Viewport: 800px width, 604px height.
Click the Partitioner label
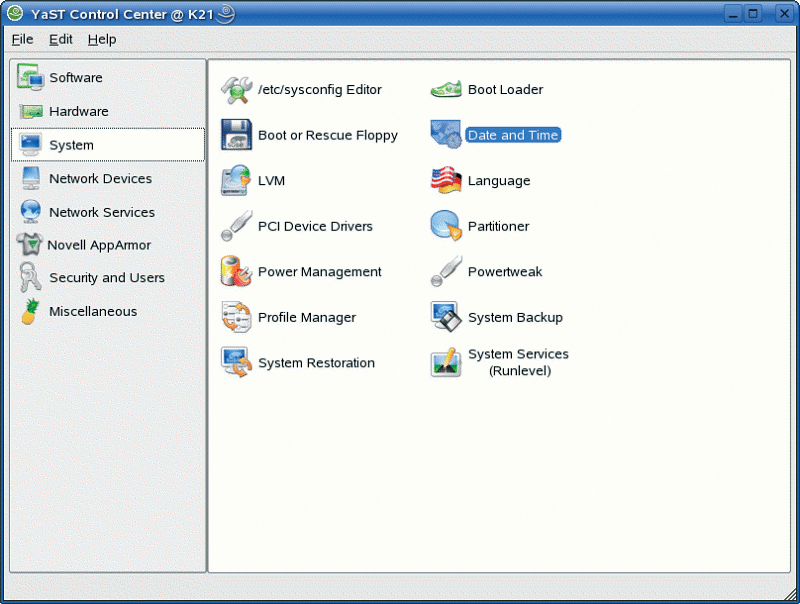(498, 226)
